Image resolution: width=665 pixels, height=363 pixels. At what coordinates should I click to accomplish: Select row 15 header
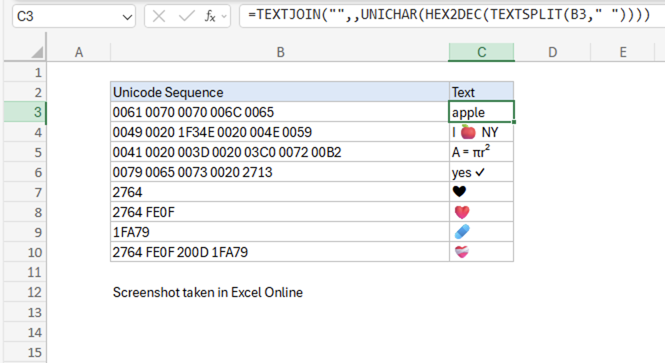[x=25, y=352]
